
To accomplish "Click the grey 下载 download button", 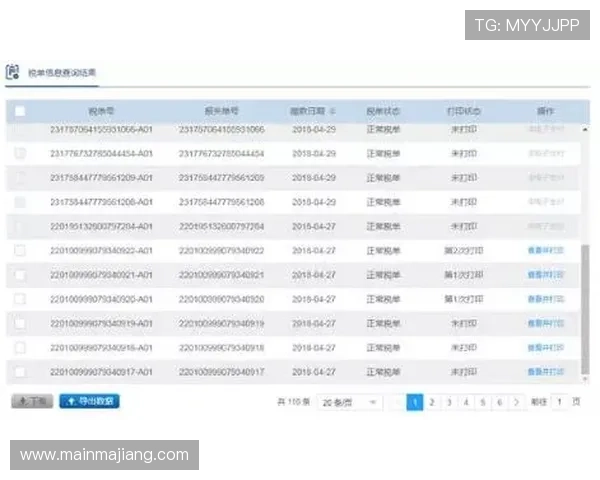I will (32, 401).
